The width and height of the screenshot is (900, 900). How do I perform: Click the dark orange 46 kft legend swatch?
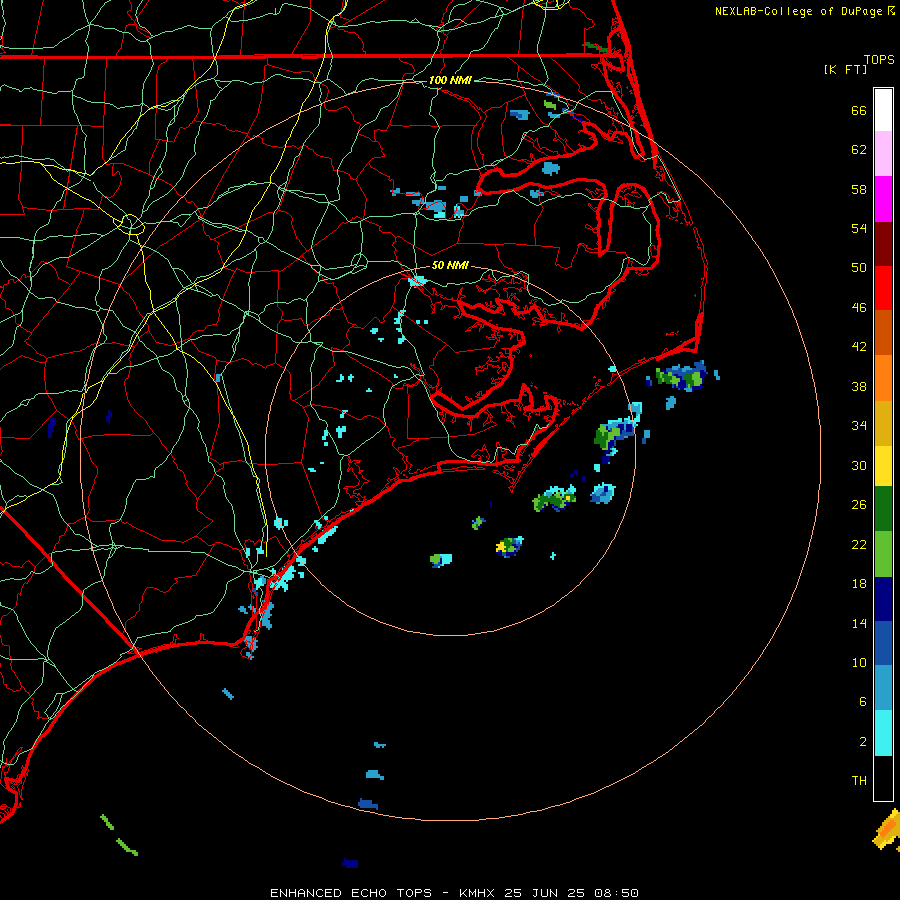(x=883, y=332)
